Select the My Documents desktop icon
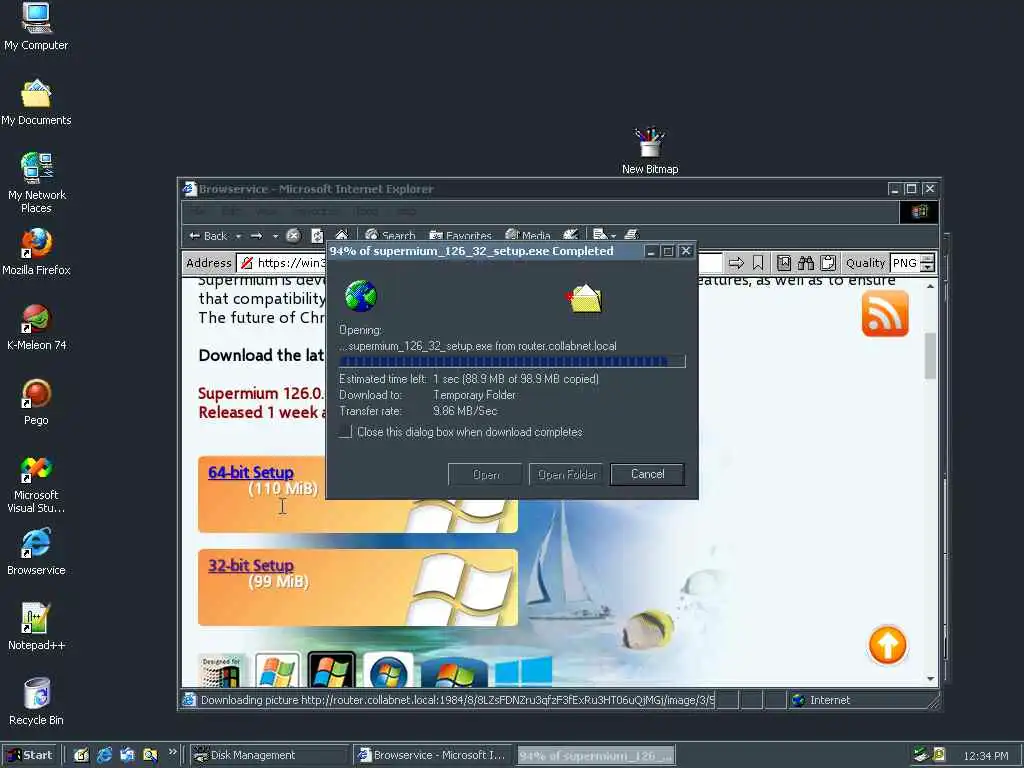The width and height of the screenshot is (1024, 768). [x=36, y=103]
